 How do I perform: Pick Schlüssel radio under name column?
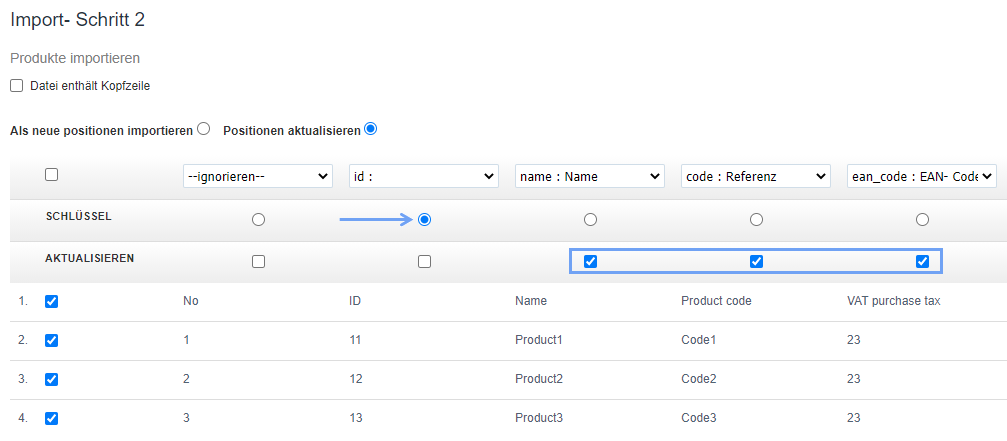(x=590, y=219)
